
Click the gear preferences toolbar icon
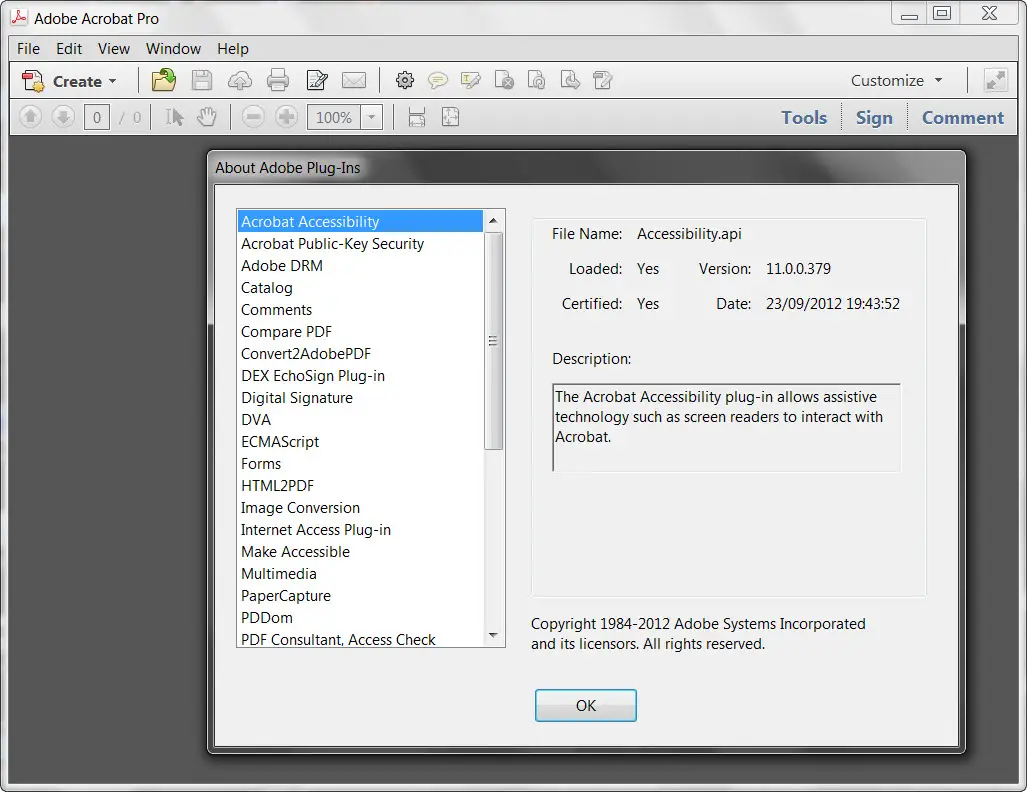[x=405, y=80]
